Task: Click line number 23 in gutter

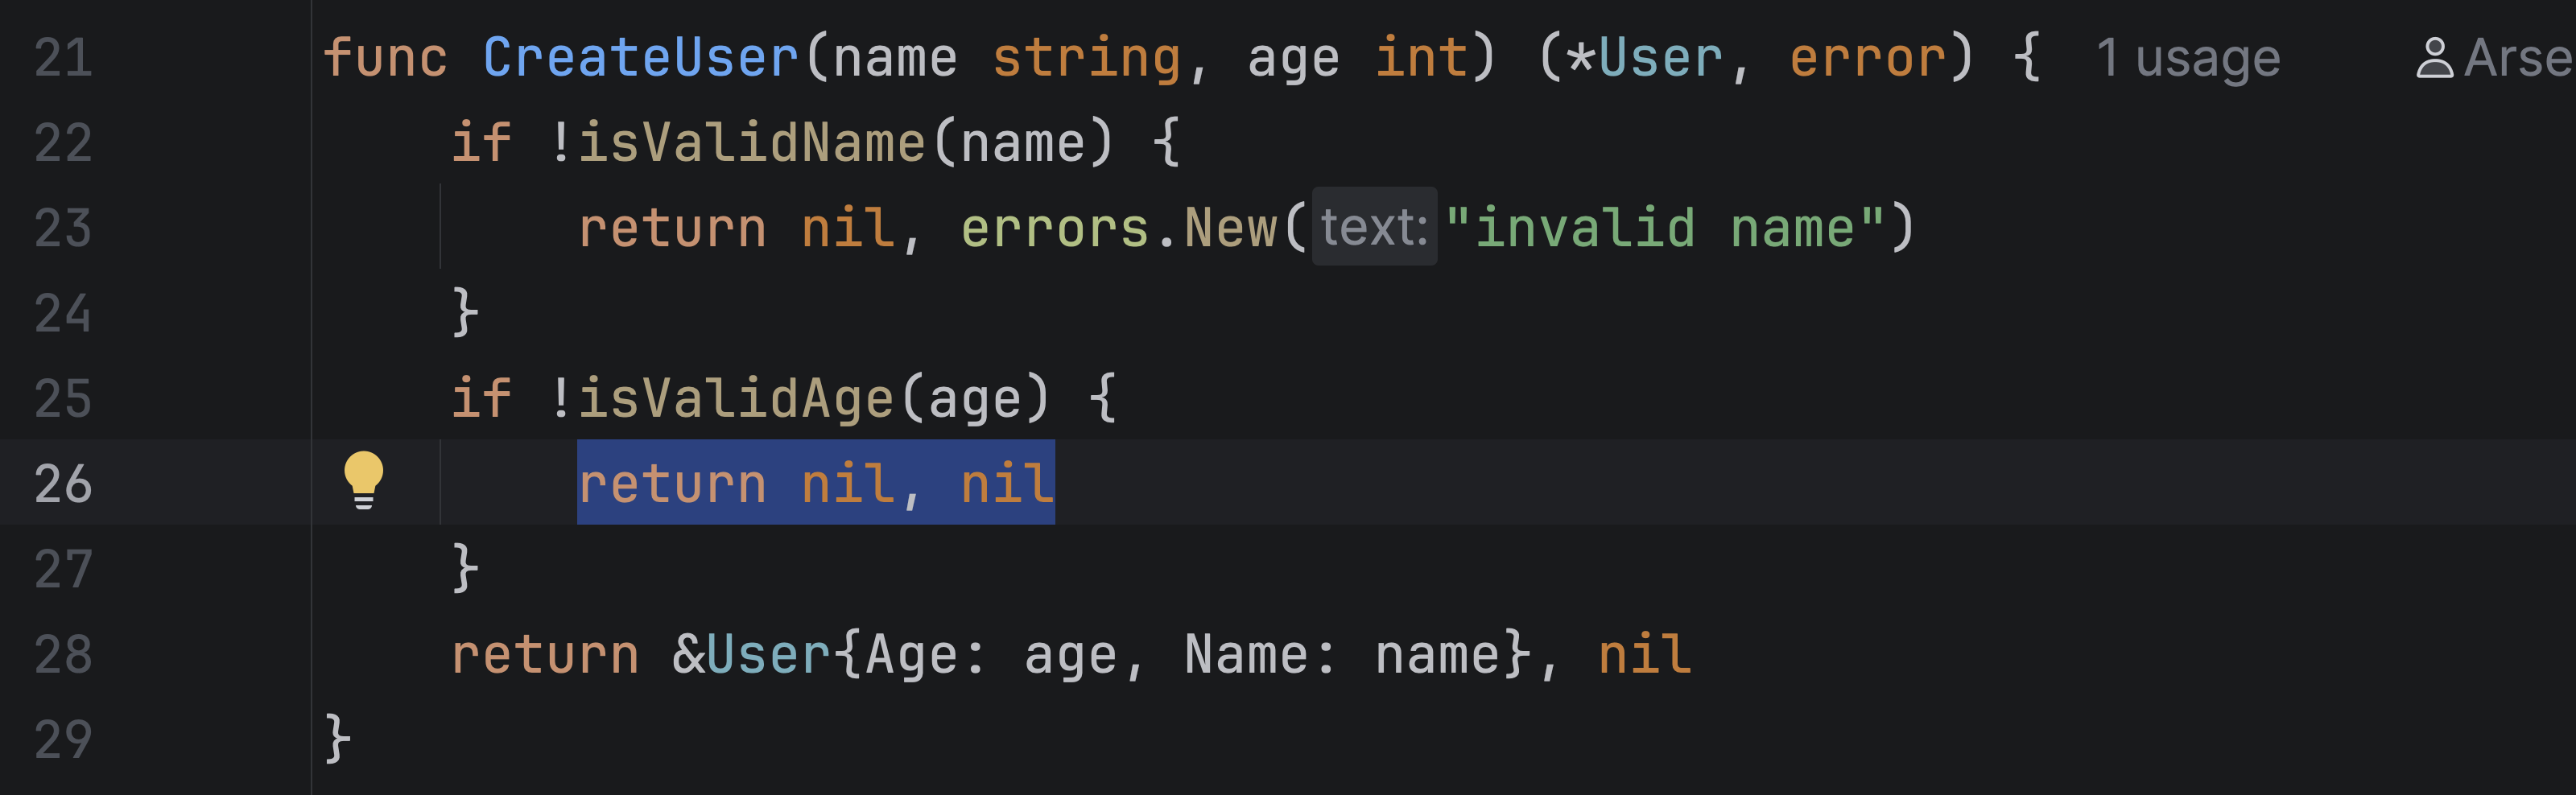Action: [63, 228]
